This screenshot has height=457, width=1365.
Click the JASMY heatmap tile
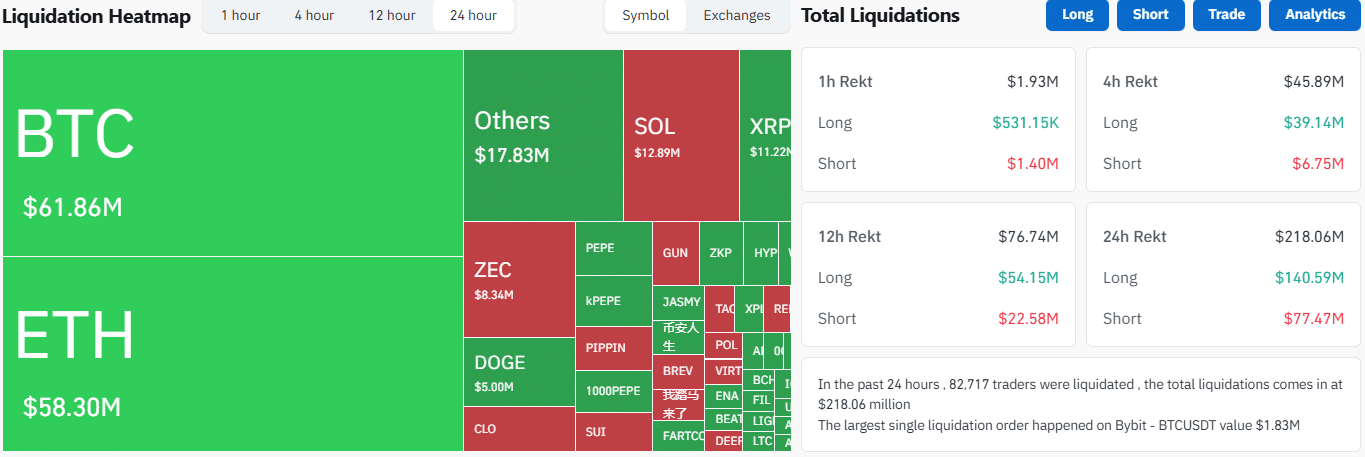click(x=679, y=302)
